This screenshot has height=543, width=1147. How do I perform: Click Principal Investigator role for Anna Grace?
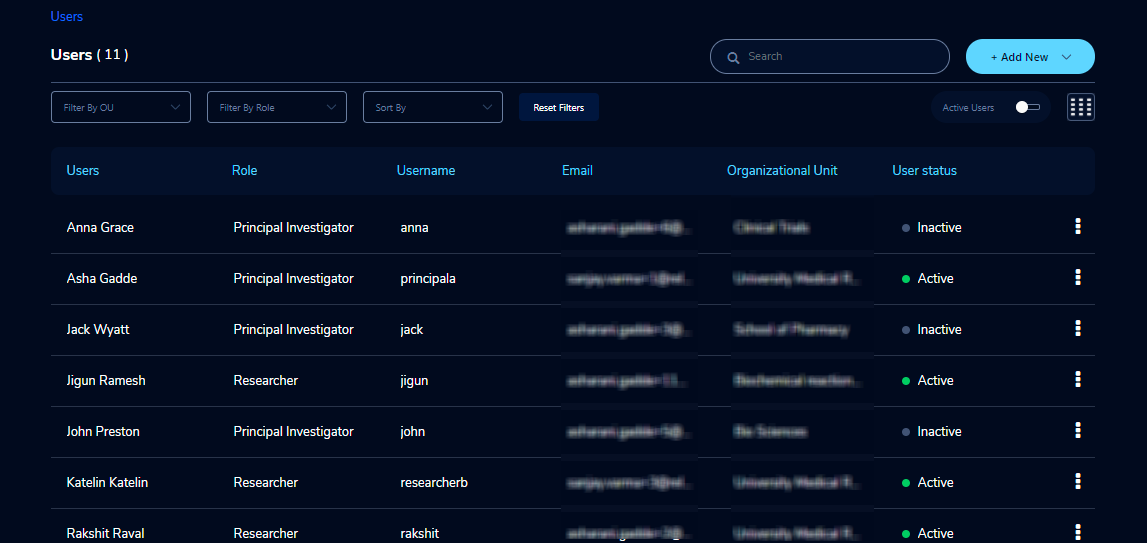coord(293,228)
